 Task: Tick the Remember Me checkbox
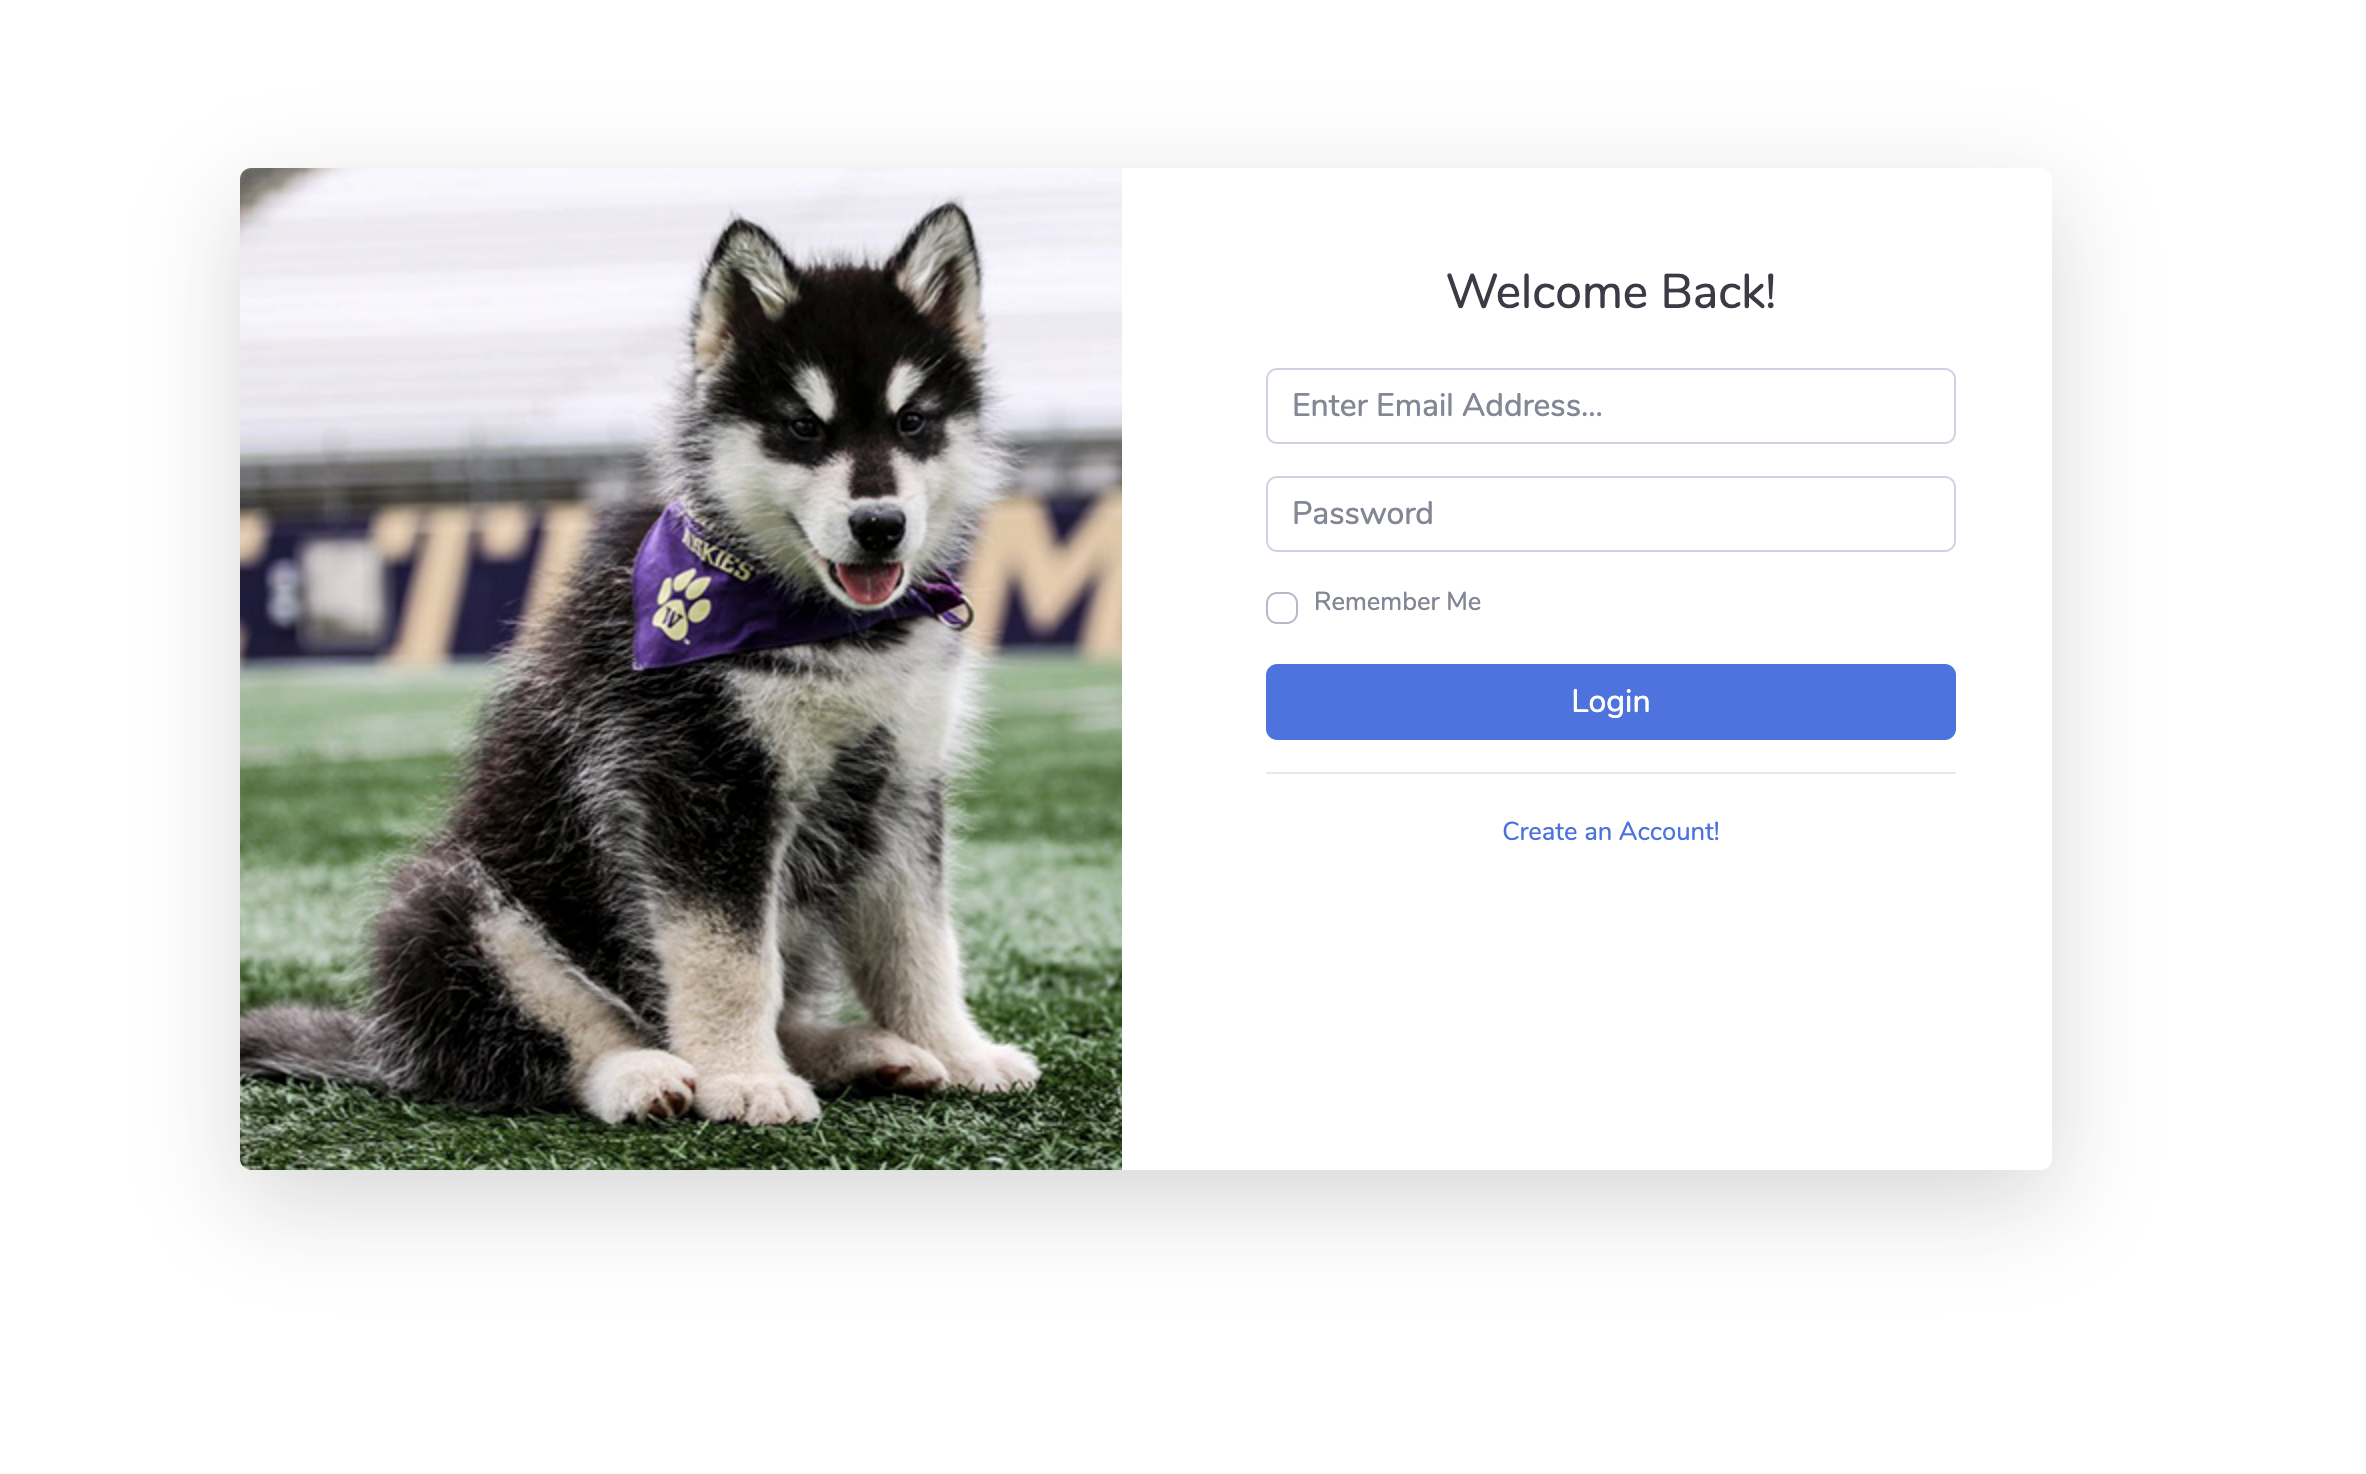point(1282,607)
